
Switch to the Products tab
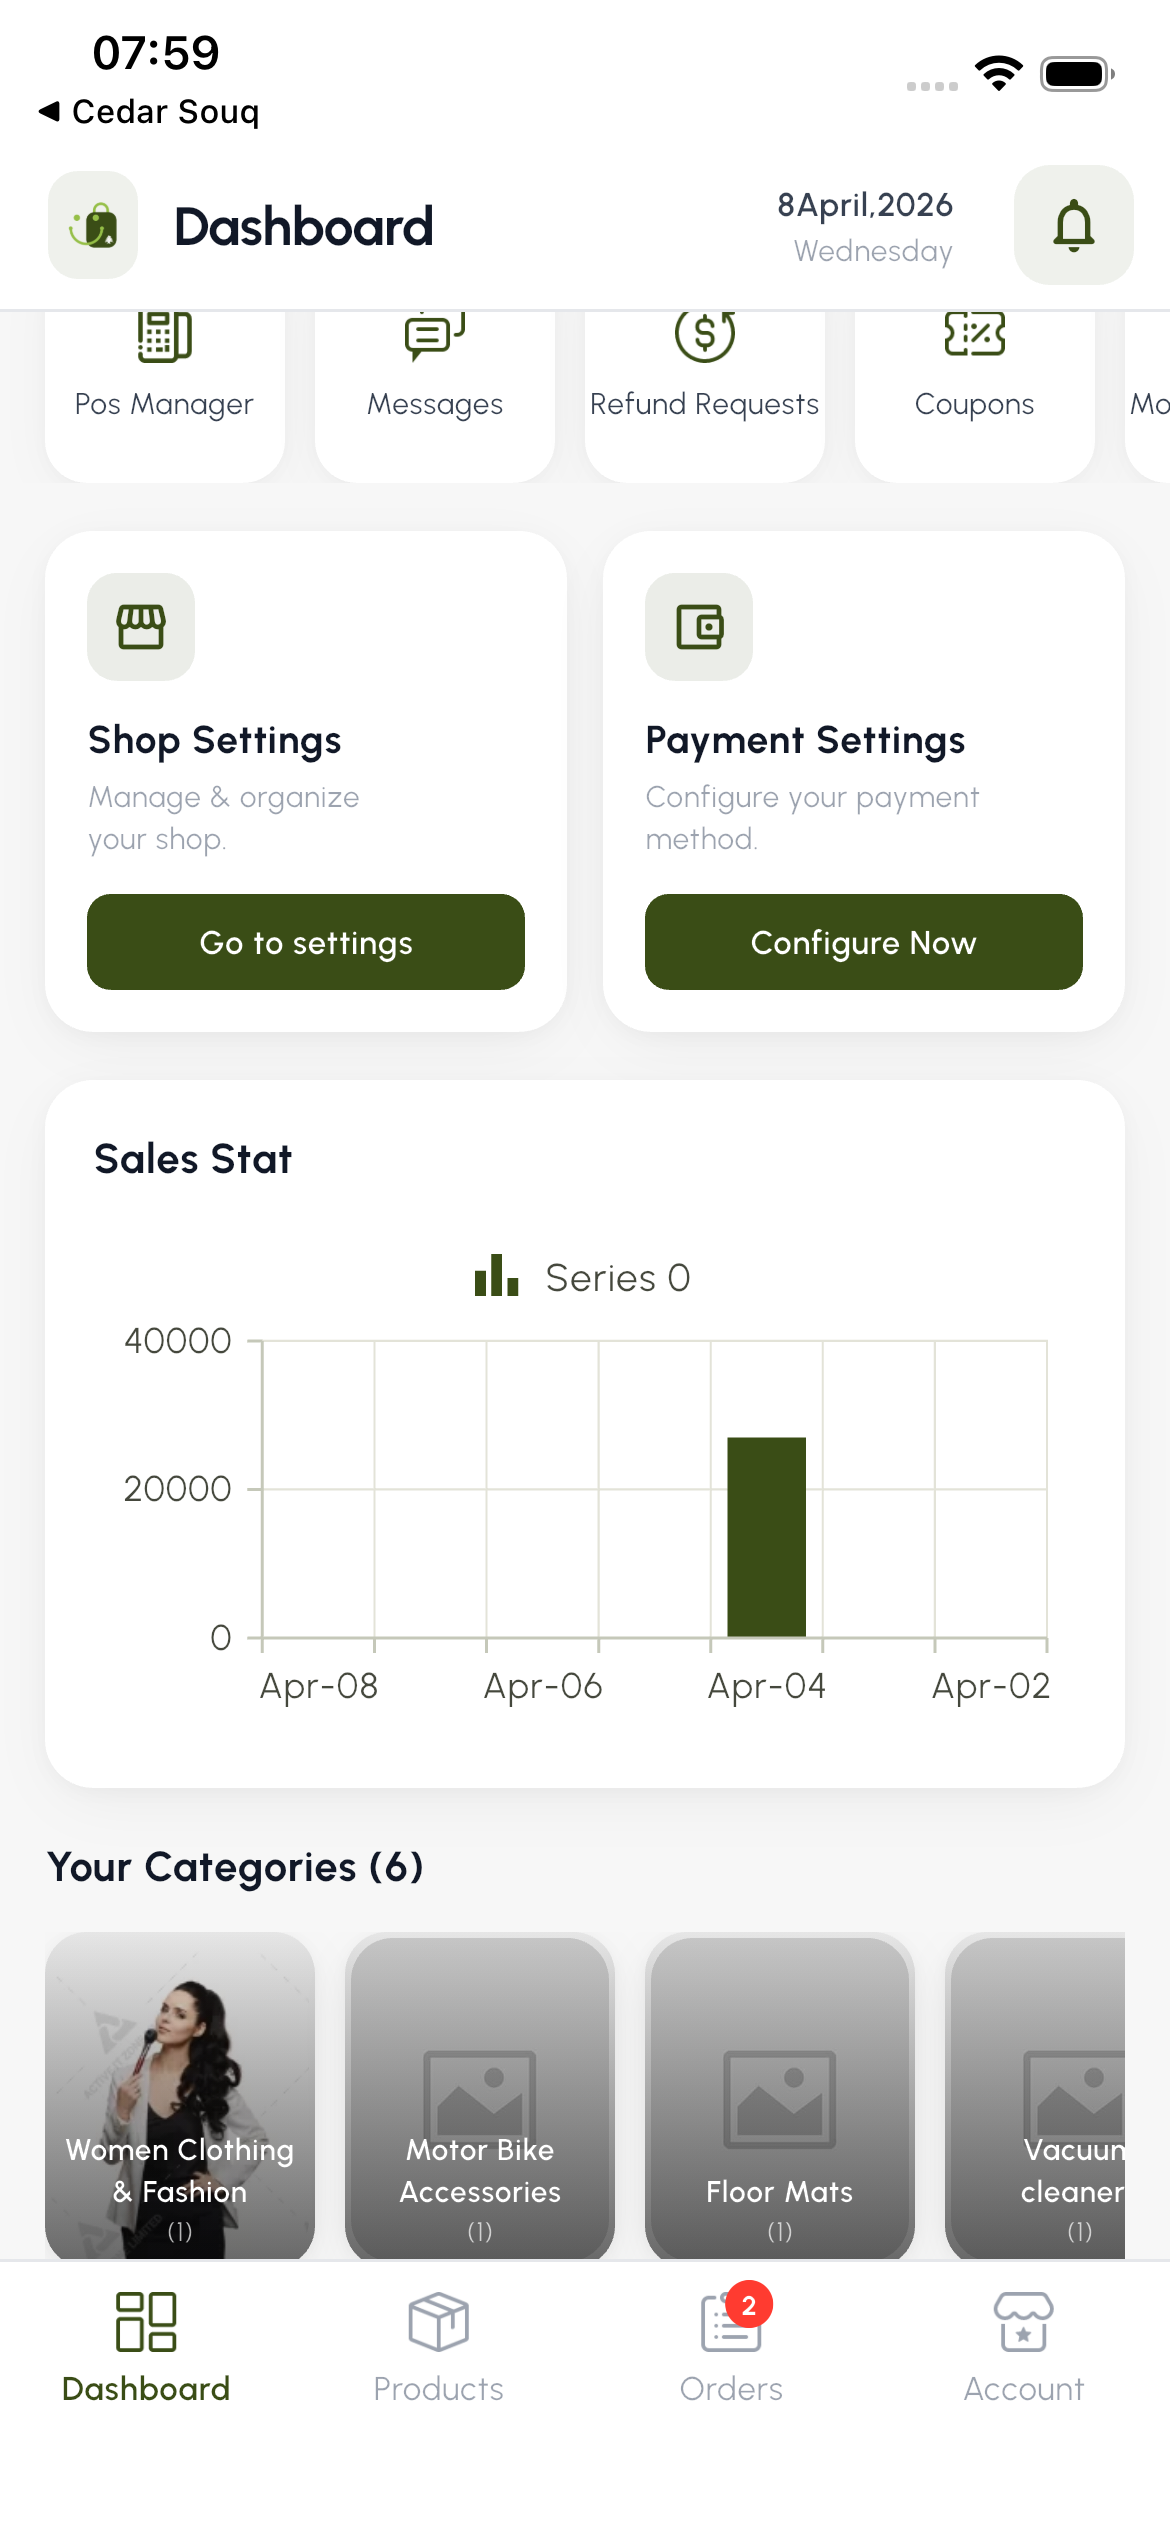[438, 2346]
